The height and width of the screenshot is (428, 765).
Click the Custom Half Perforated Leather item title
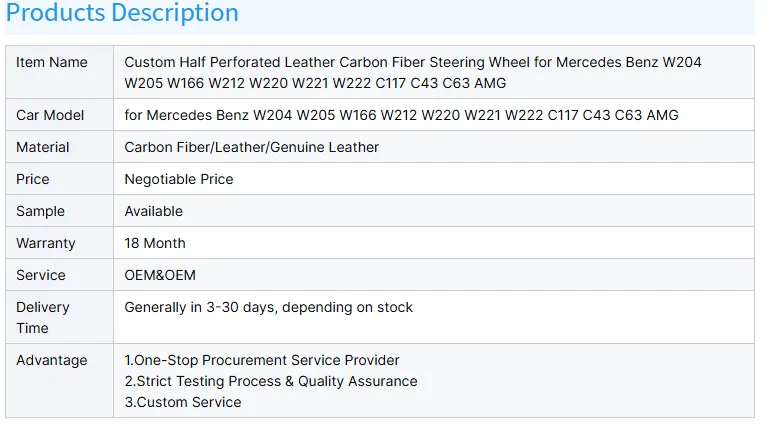point(412,72)
